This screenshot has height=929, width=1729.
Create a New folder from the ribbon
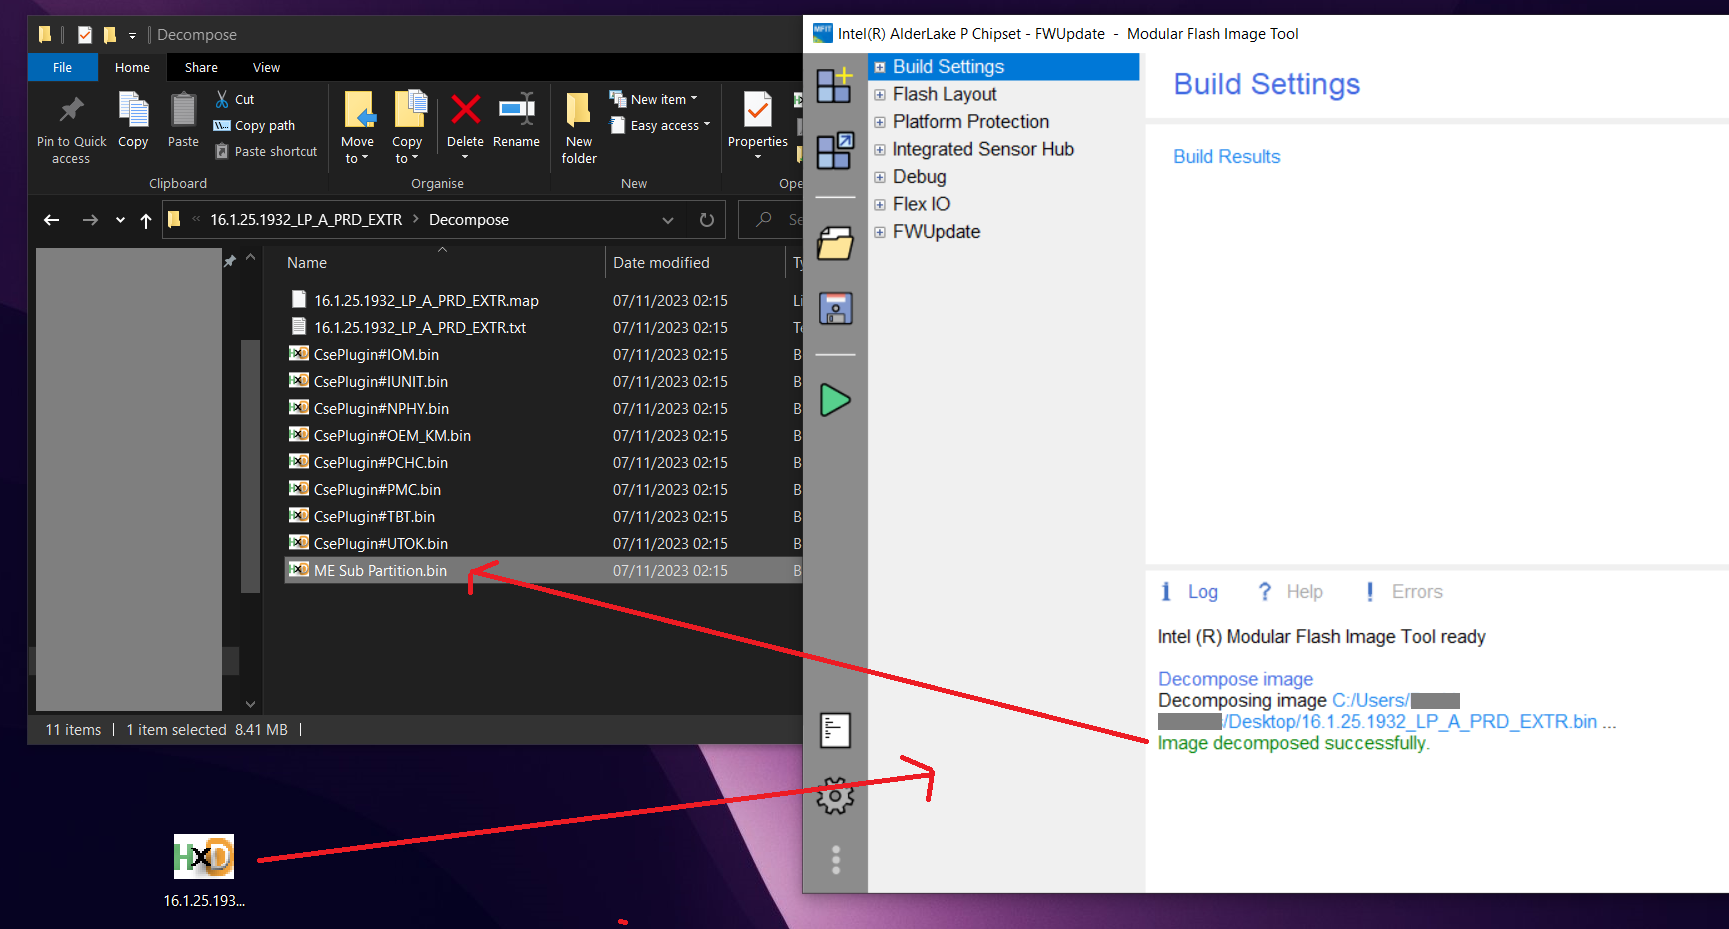(579, 128)
